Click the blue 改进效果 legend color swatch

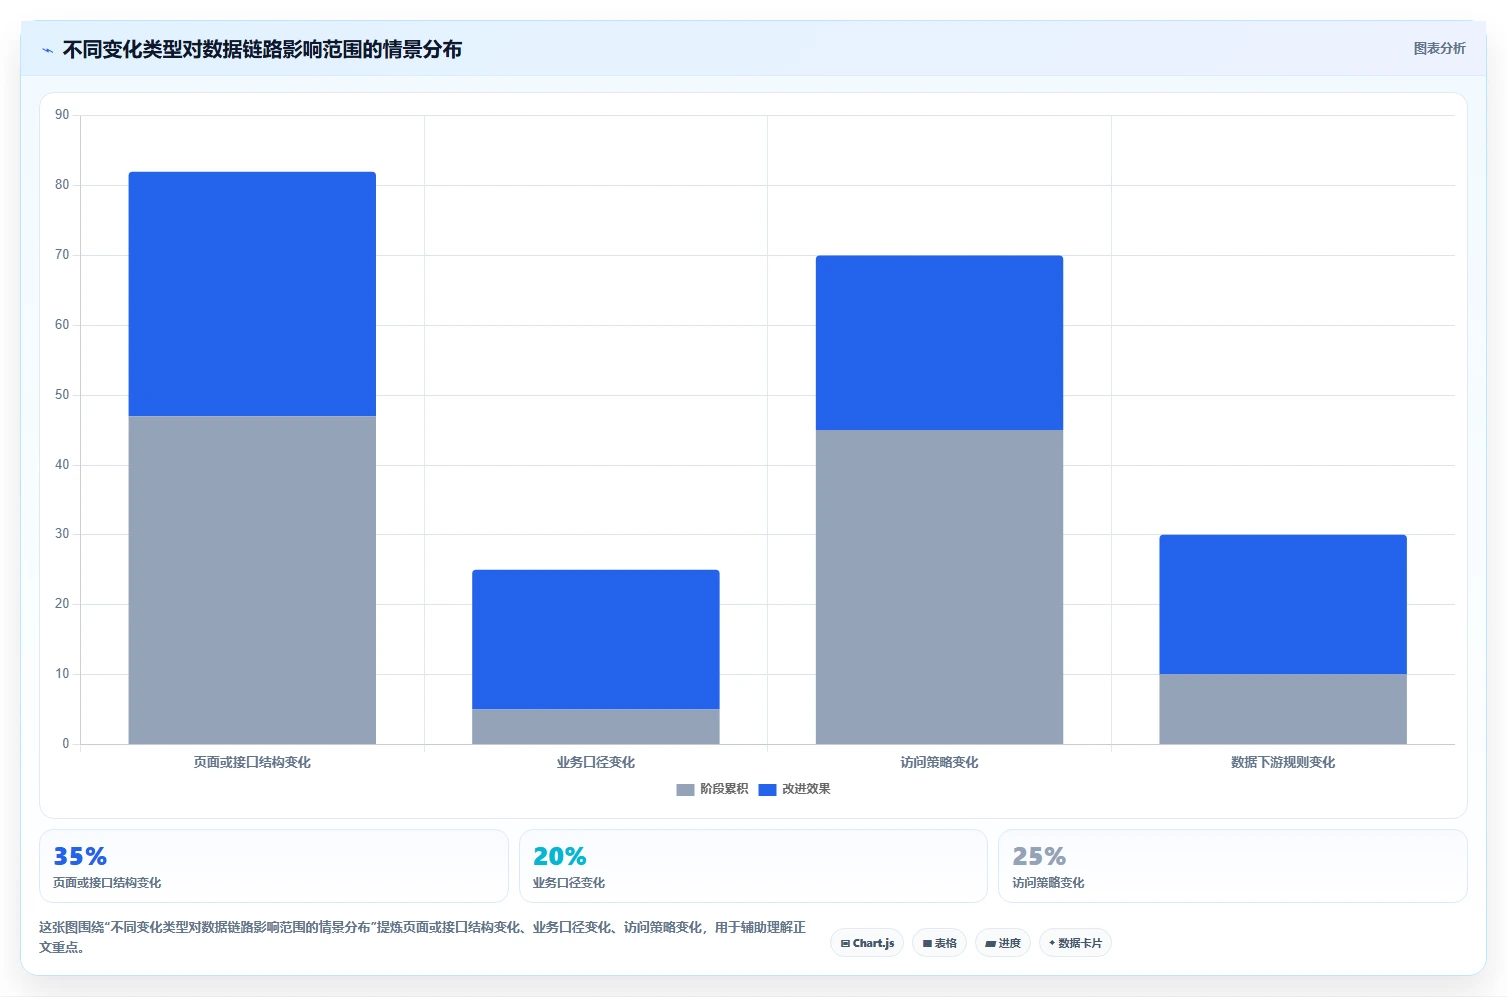tap(767, 790)
